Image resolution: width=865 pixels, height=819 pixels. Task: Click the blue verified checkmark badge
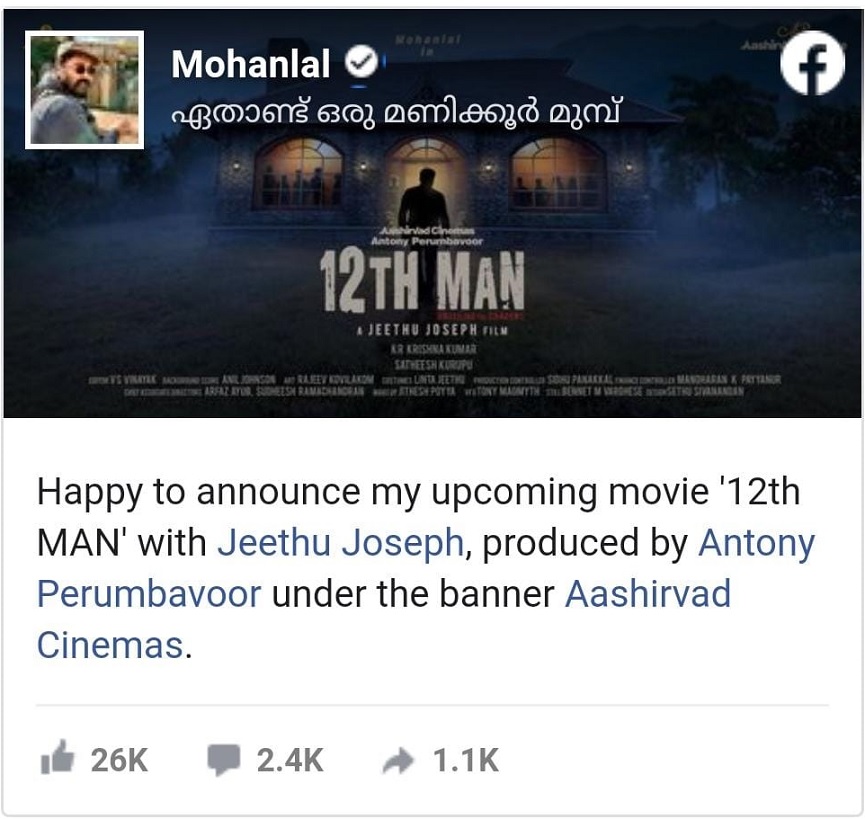pyautogui.click(x=361, y=62)
